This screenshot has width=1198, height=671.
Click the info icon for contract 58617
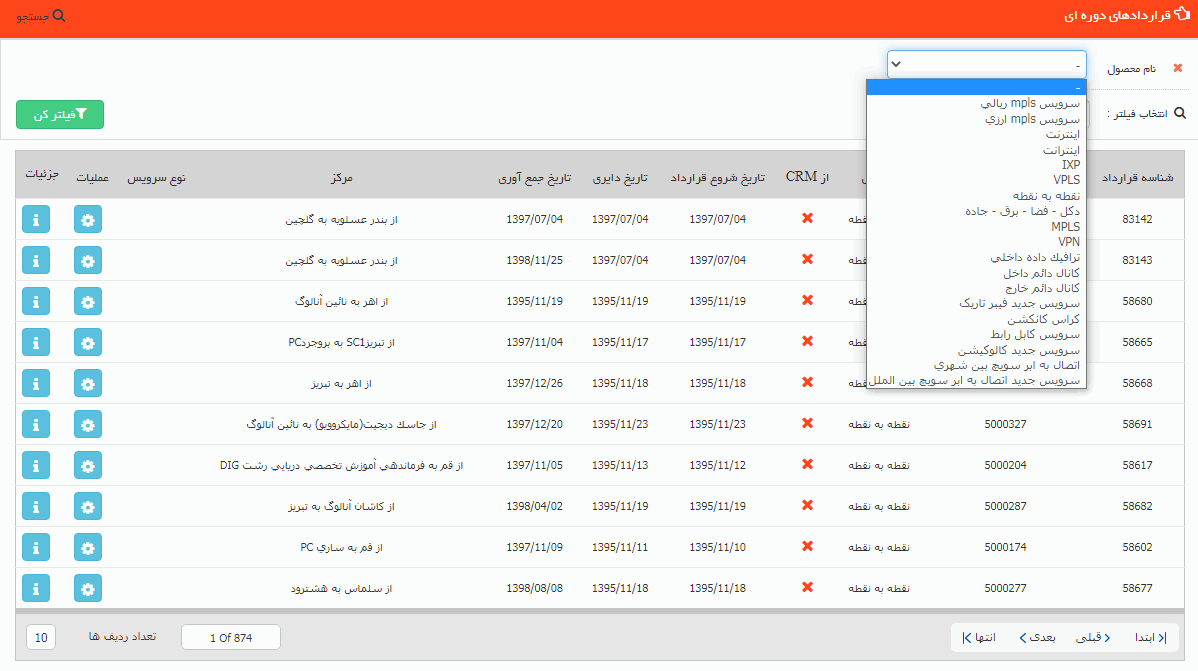coord(36,465)
